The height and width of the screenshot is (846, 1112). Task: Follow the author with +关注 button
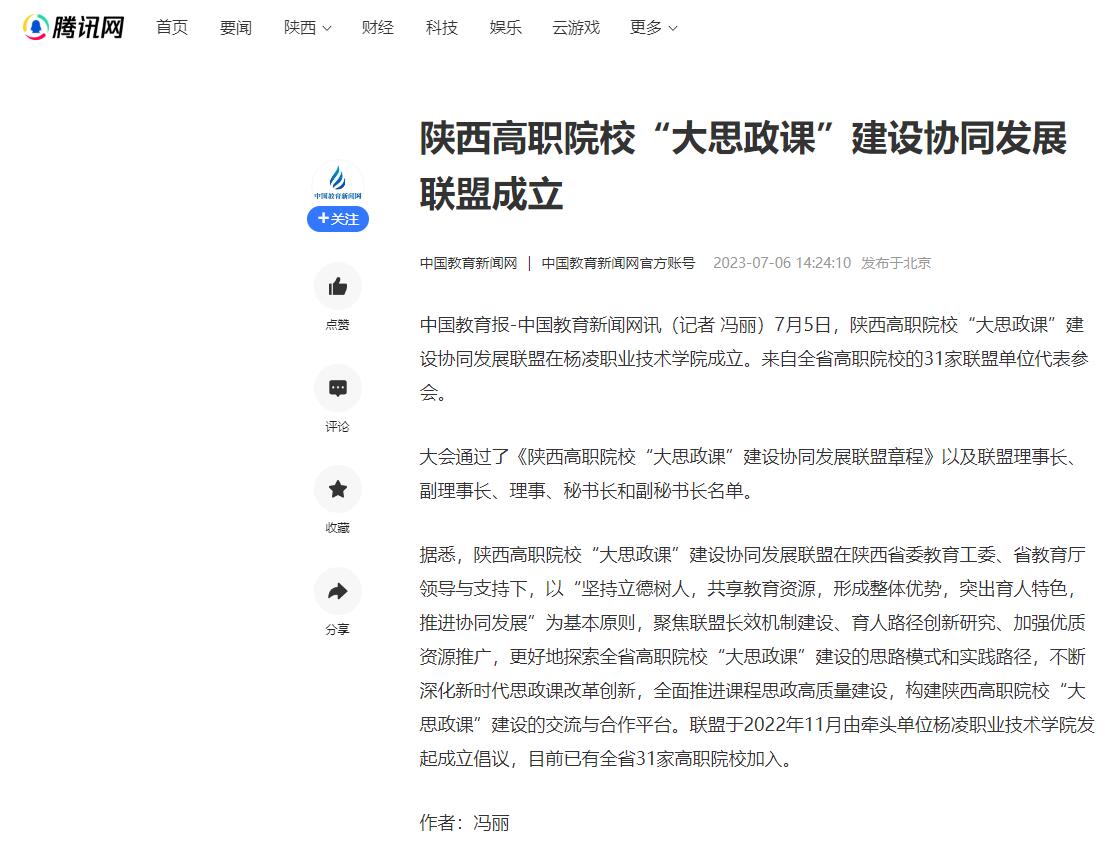click(338, 219)
